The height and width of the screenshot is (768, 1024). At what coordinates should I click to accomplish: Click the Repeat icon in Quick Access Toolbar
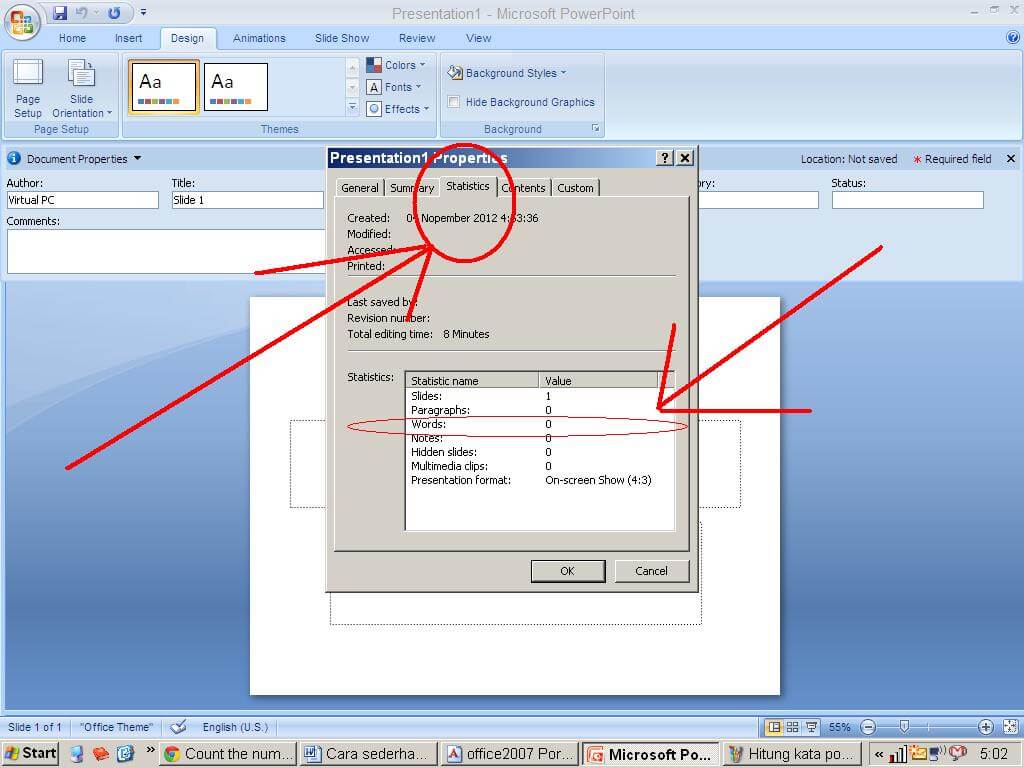pyautogui.click(x=114, y=12)
